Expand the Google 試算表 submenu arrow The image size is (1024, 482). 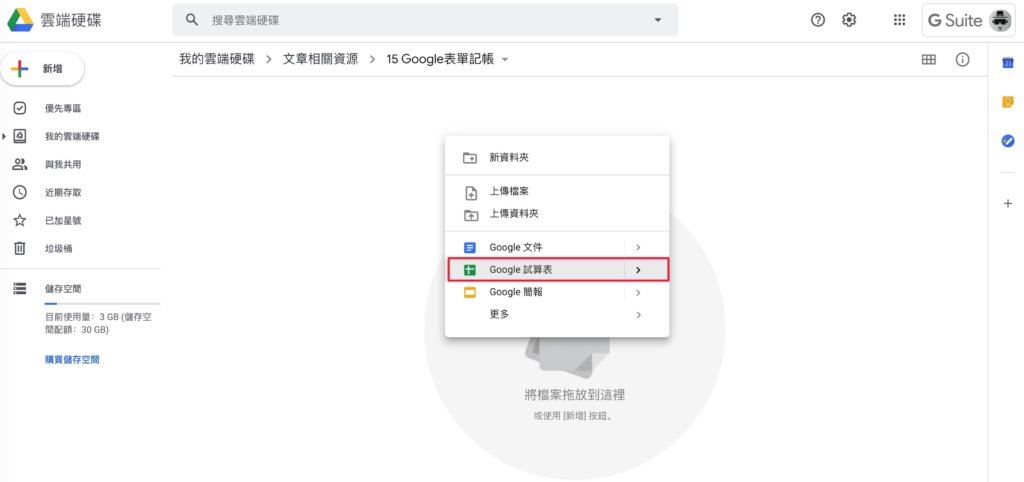pyautogui.click(x=638, y=270)
